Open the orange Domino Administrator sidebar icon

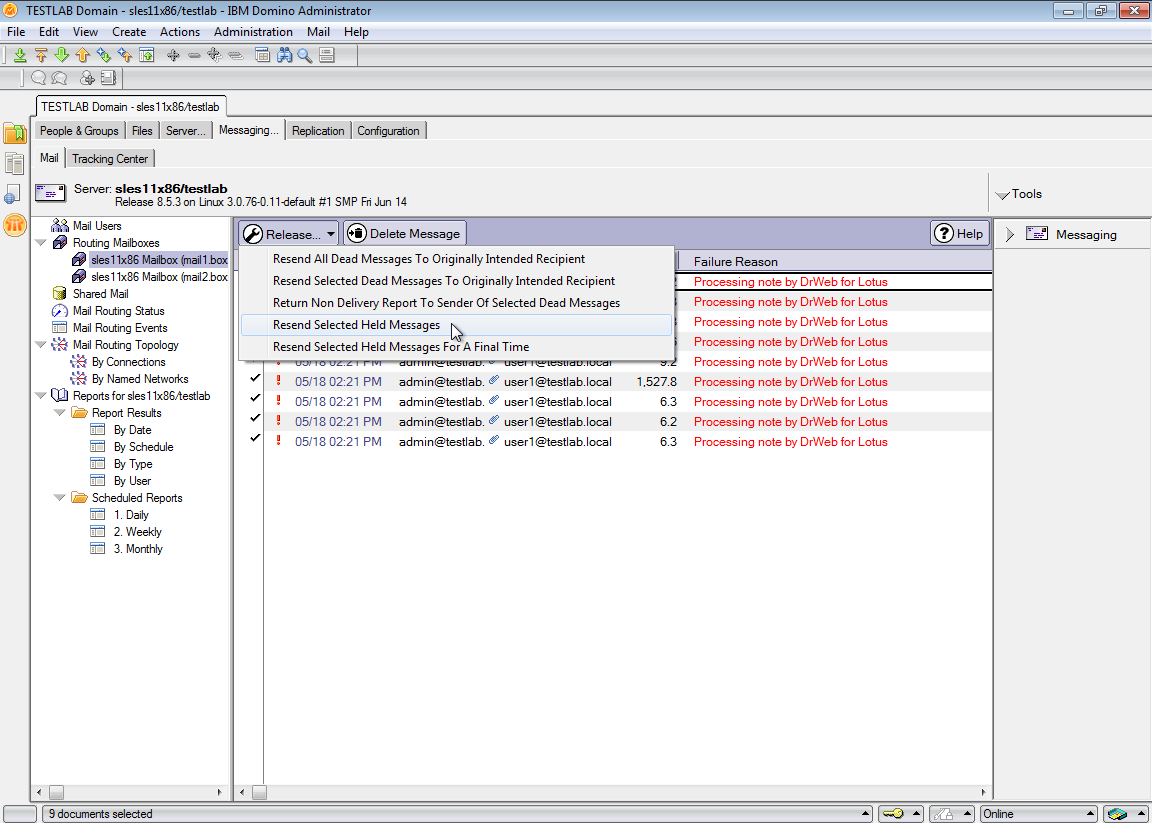[15, 225]
